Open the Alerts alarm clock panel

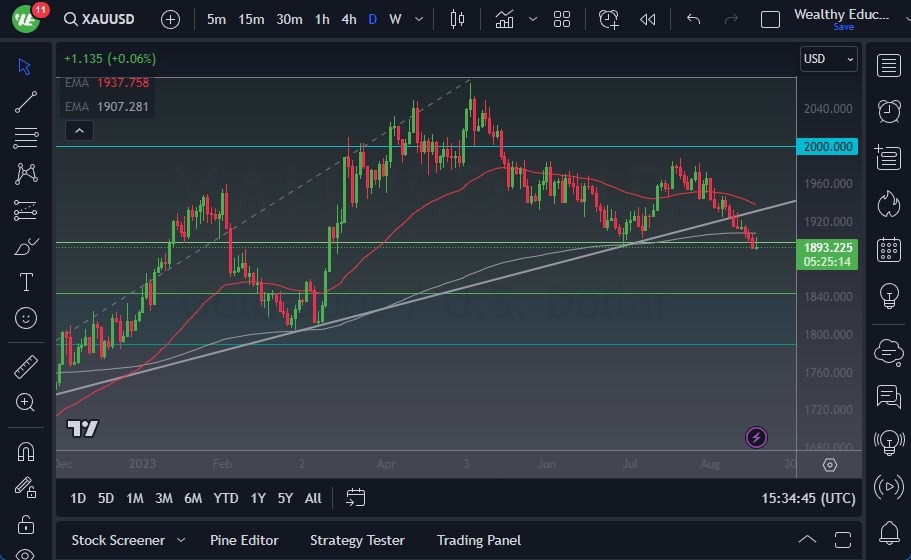pyautogui.click(x=888, y=110)
